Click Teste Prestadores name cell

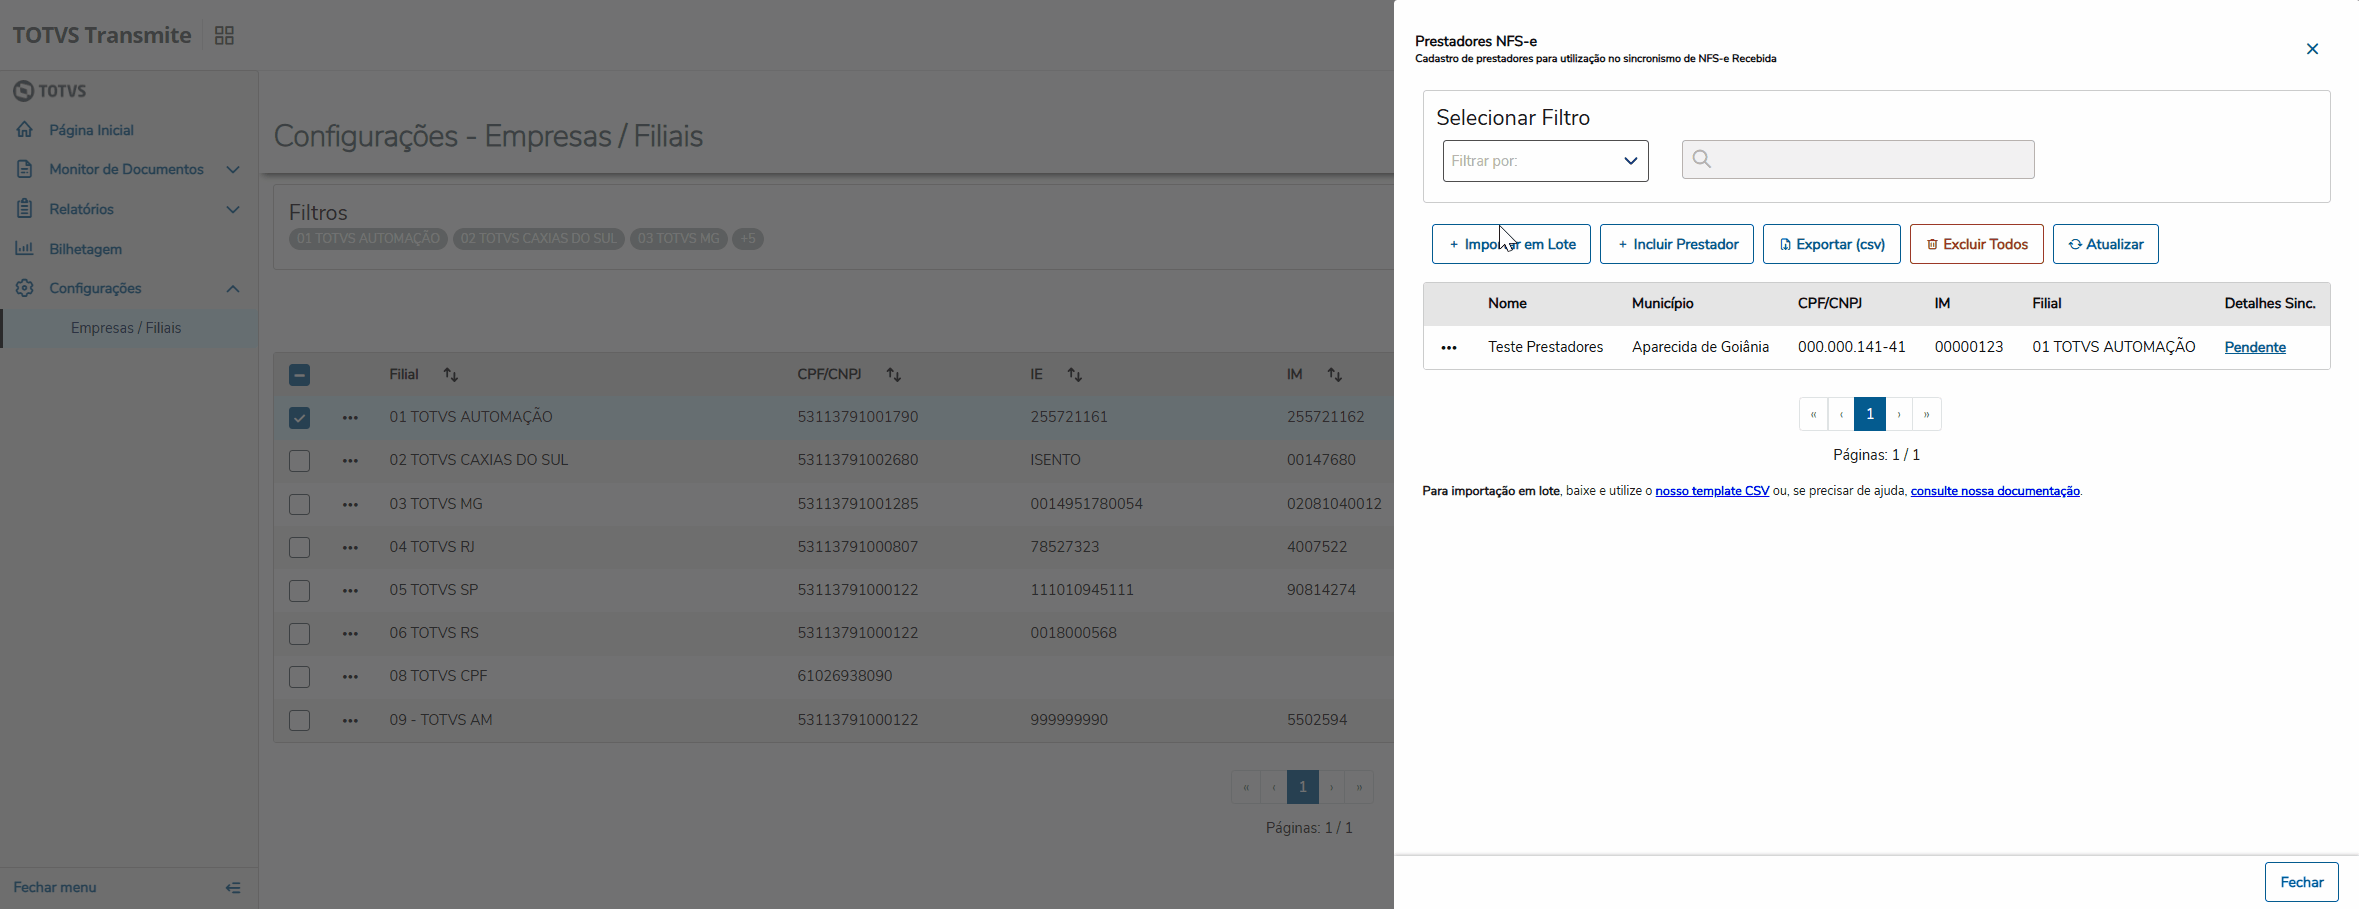[x=1545, y=347]
